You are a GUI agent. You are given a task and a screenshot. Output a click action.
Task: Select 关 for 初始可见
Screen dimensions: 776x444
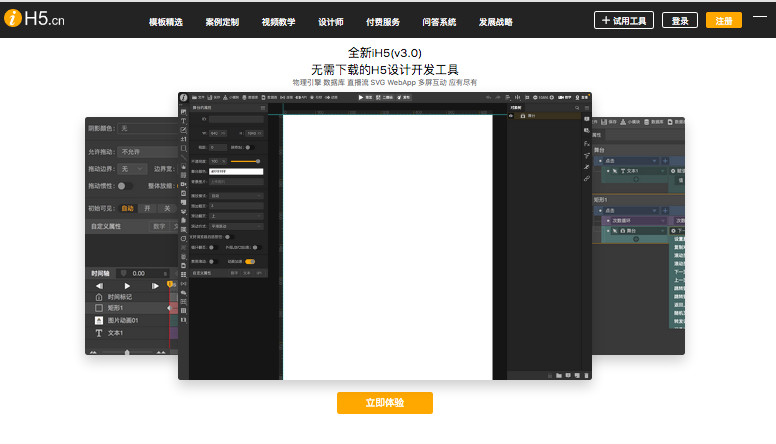167,208
